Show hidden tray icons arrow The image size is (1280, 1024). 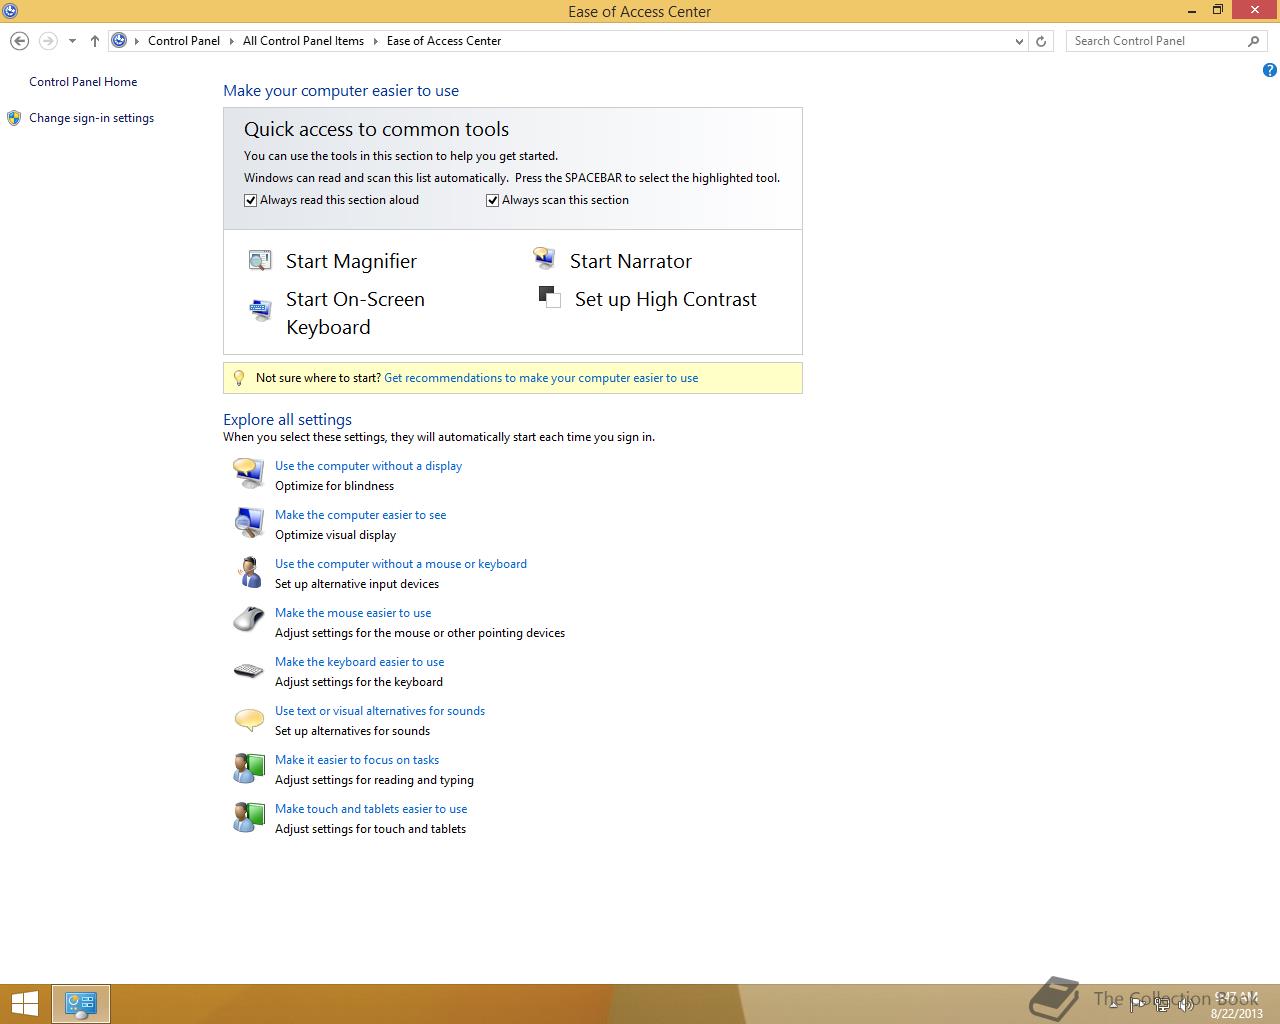(1114, 1004)
